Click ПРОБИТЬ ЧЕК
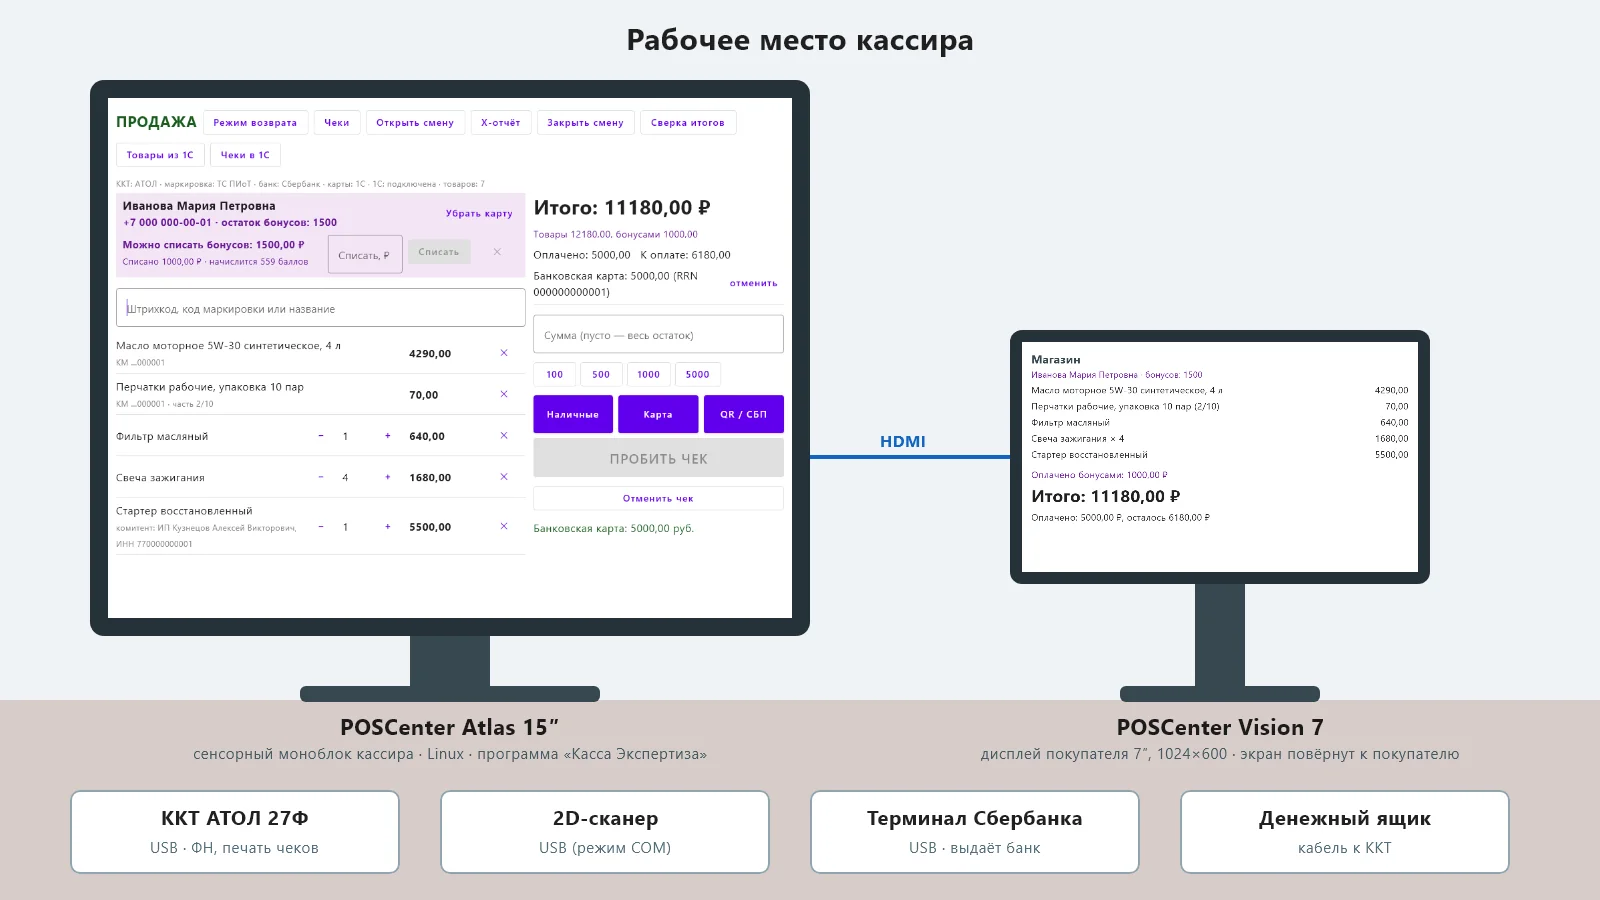 pyautogui.click(x=658, y=458)
